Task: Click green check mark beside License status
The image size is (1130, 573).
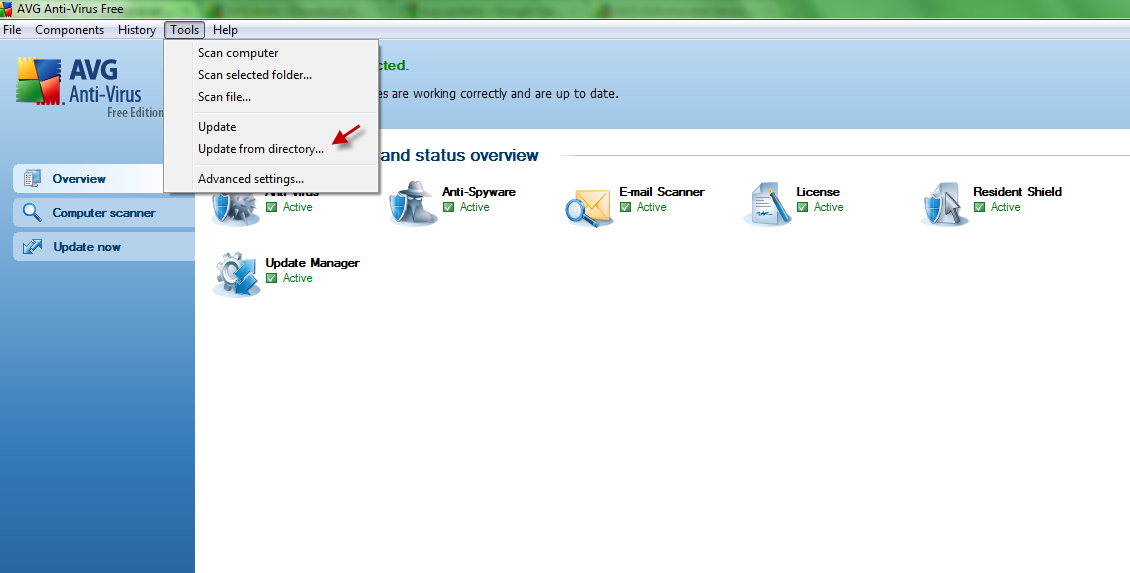Action: point(802,207)
